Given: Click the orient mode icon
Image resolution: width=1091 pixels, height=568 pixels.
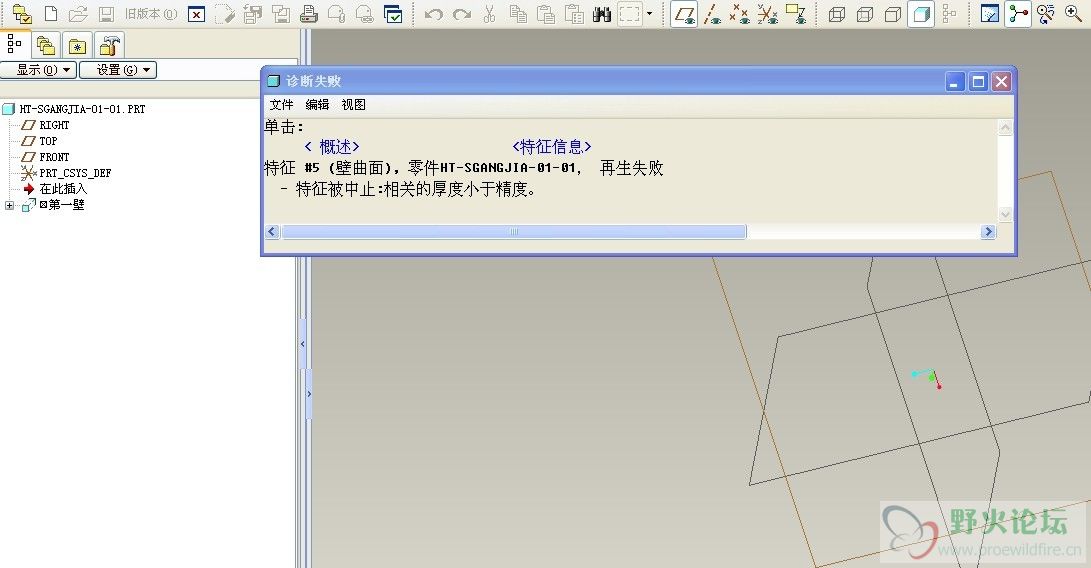Looking at the screenshot, I should [1046, 14].
